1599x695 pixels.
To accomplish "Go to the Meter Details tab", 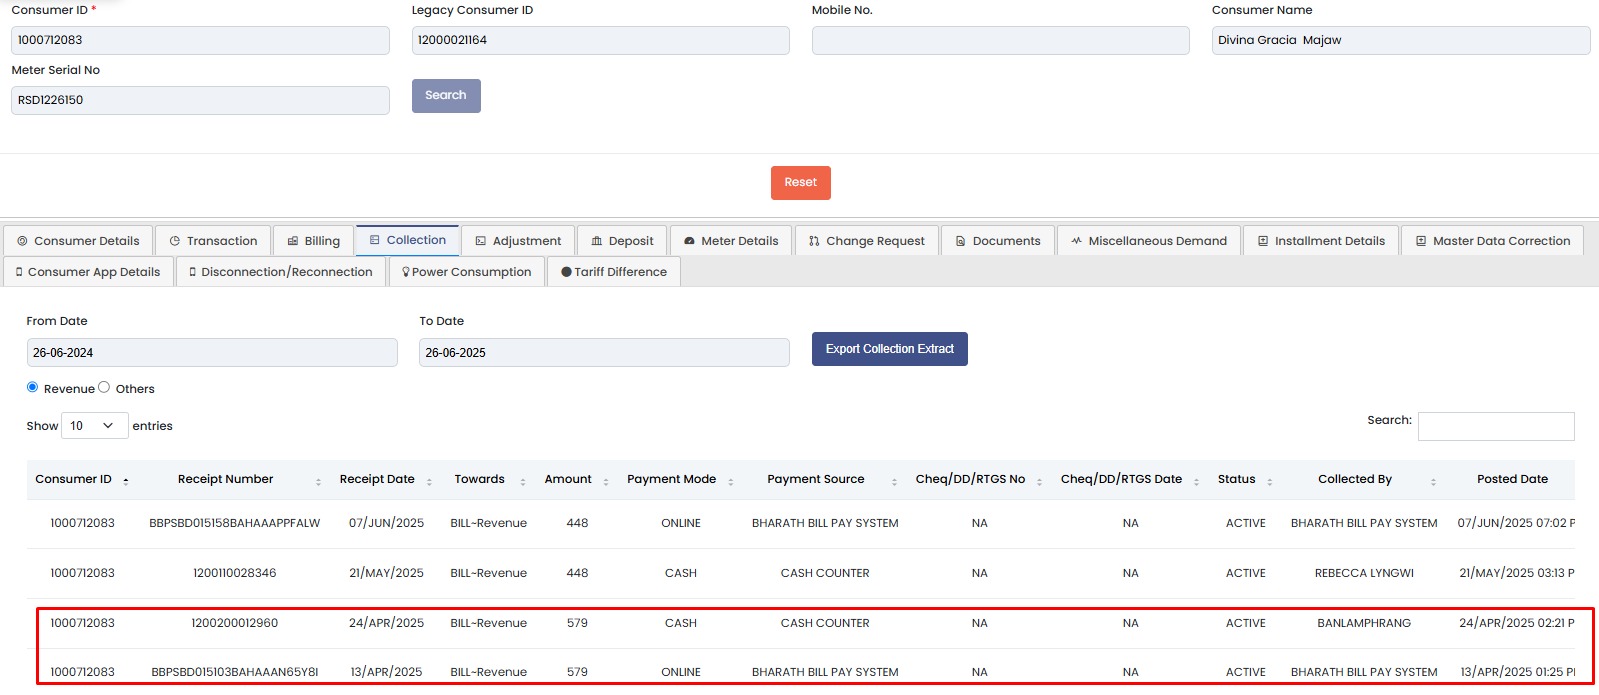I will coord(730,241).
